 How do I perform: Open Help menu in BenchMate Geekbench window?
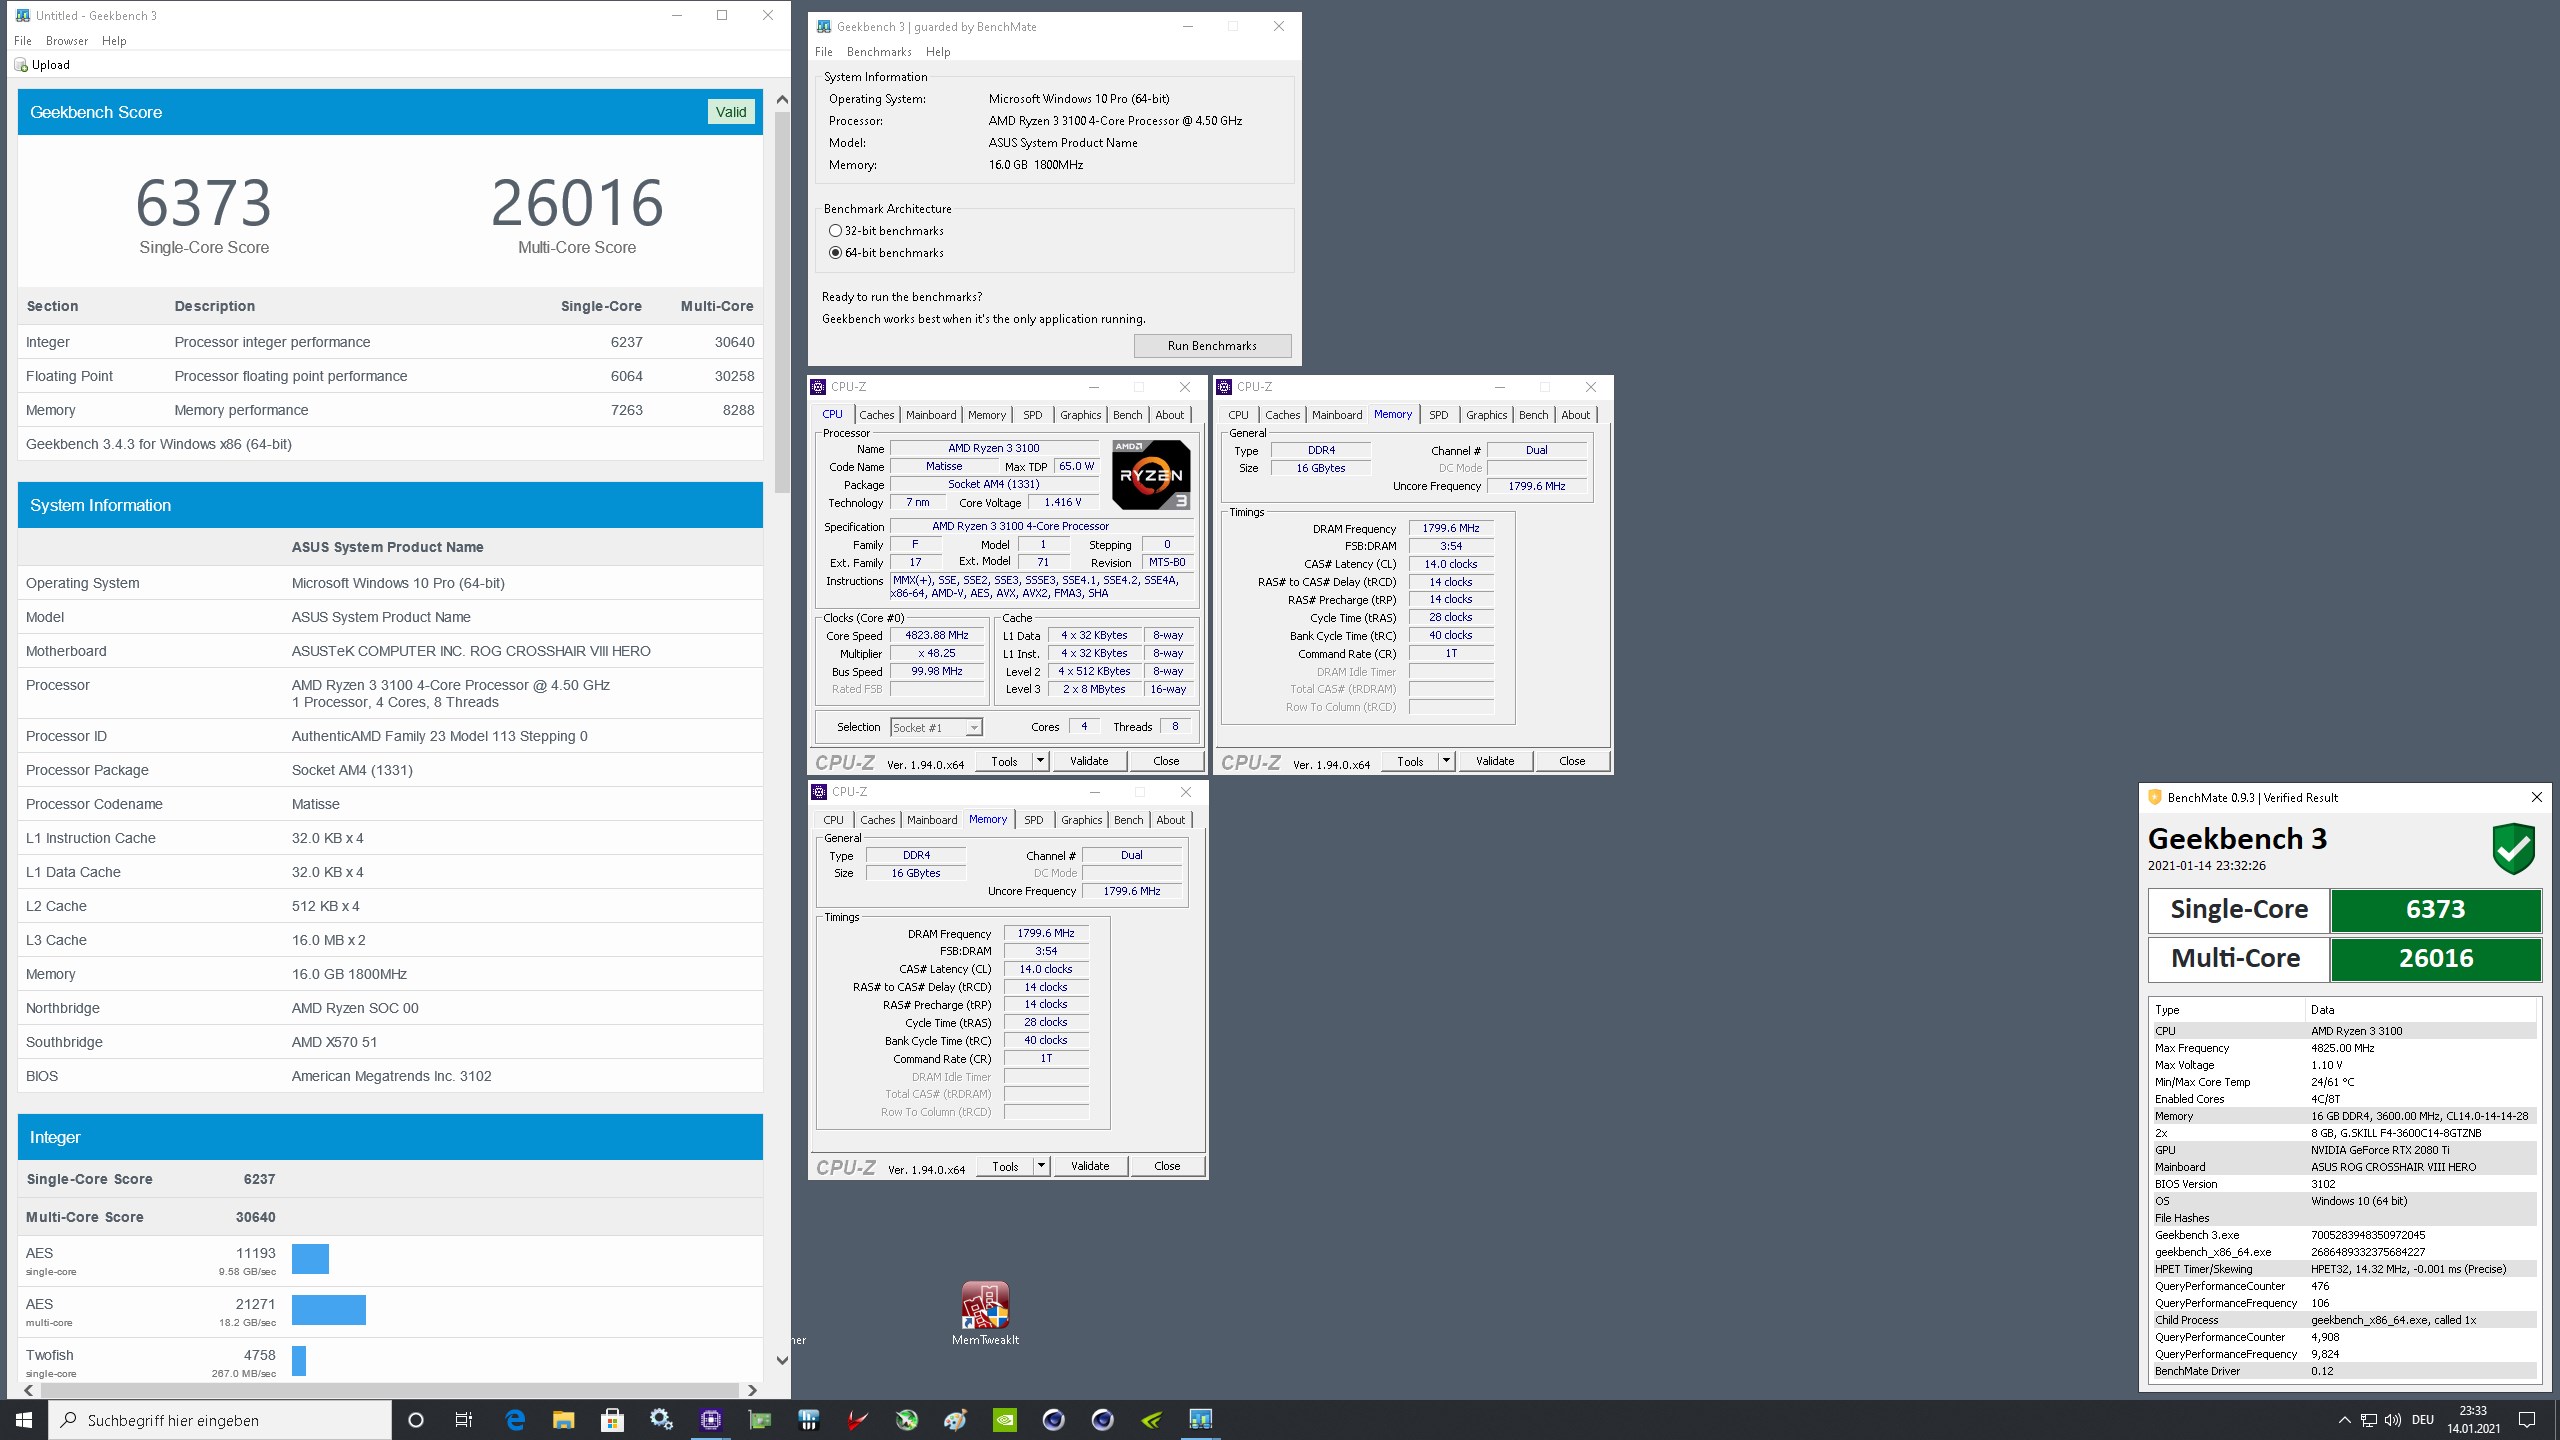click(x=938, y=52)
